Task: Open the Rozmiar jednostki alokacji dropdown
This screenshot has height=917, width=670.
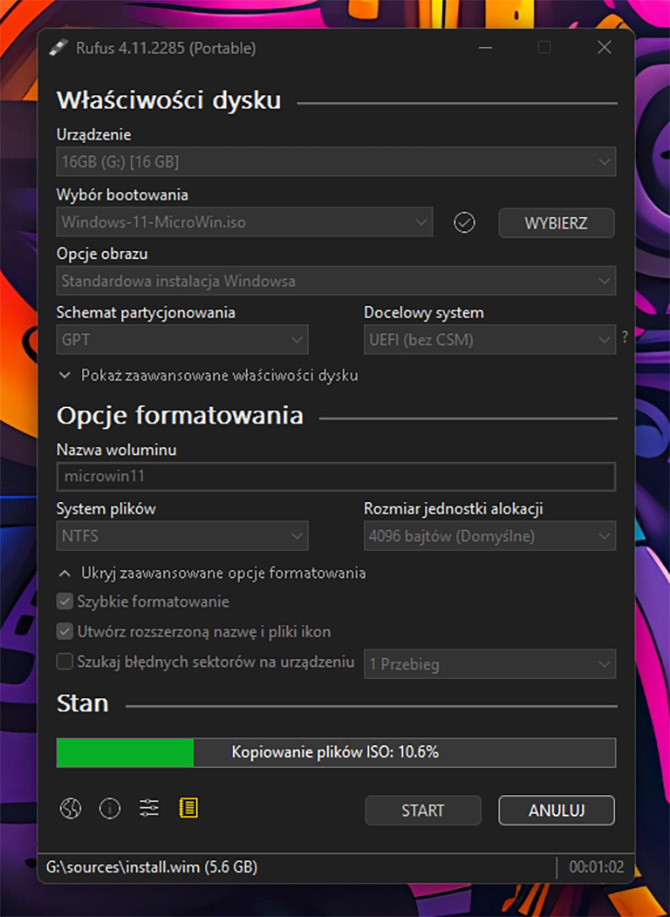Action: [x=489, y=536]
